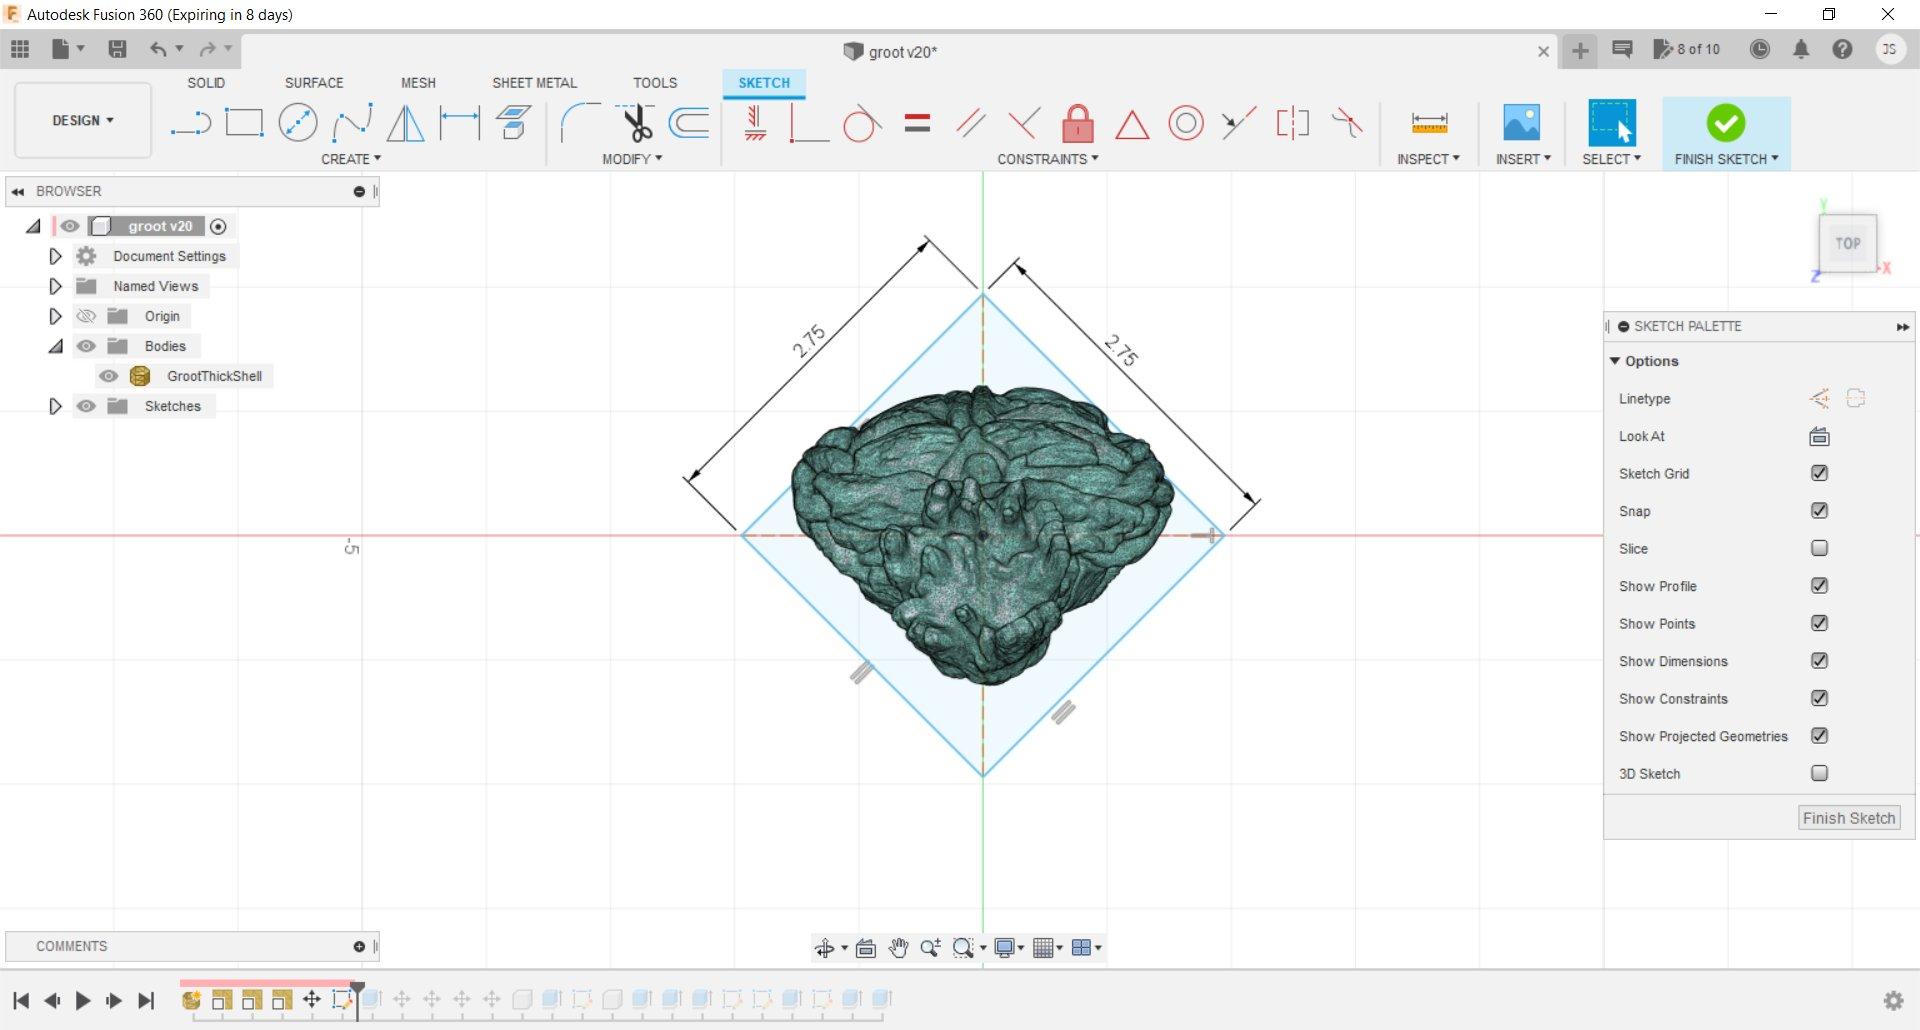This screenshot has height=1030, width=1920.
Task: Click the Trim scissors tool
Action: point(636,123)
